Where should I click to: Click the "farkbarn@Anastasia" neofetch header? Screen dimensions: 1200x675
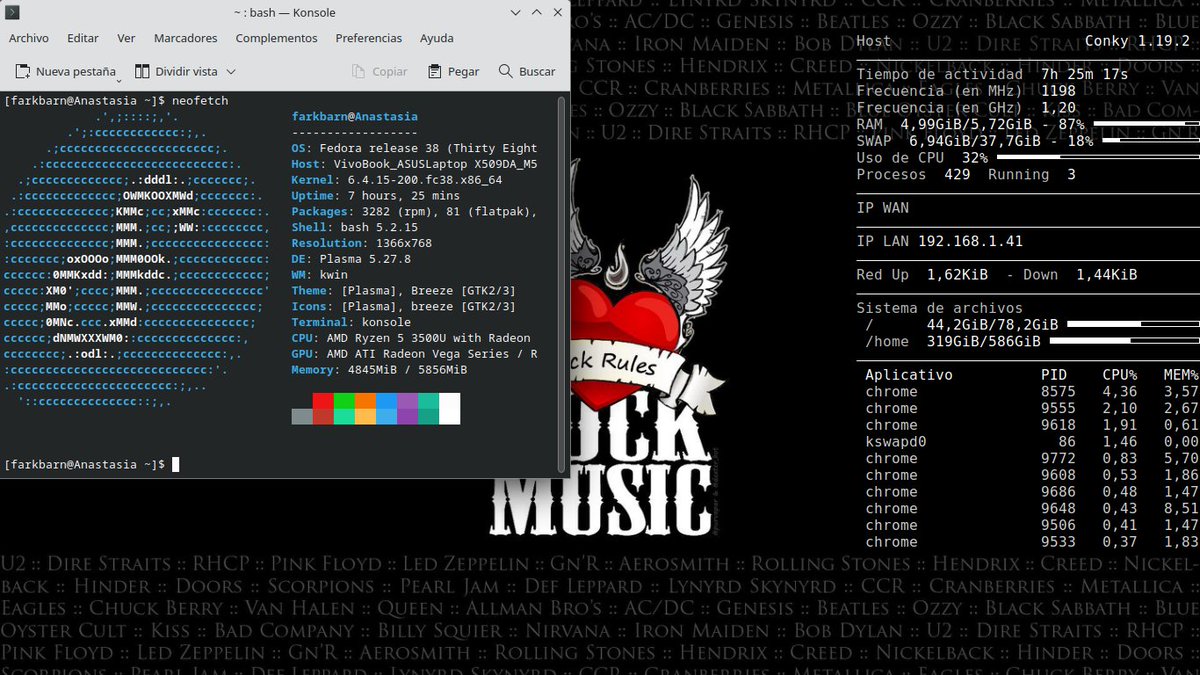[x=355, y=117]
